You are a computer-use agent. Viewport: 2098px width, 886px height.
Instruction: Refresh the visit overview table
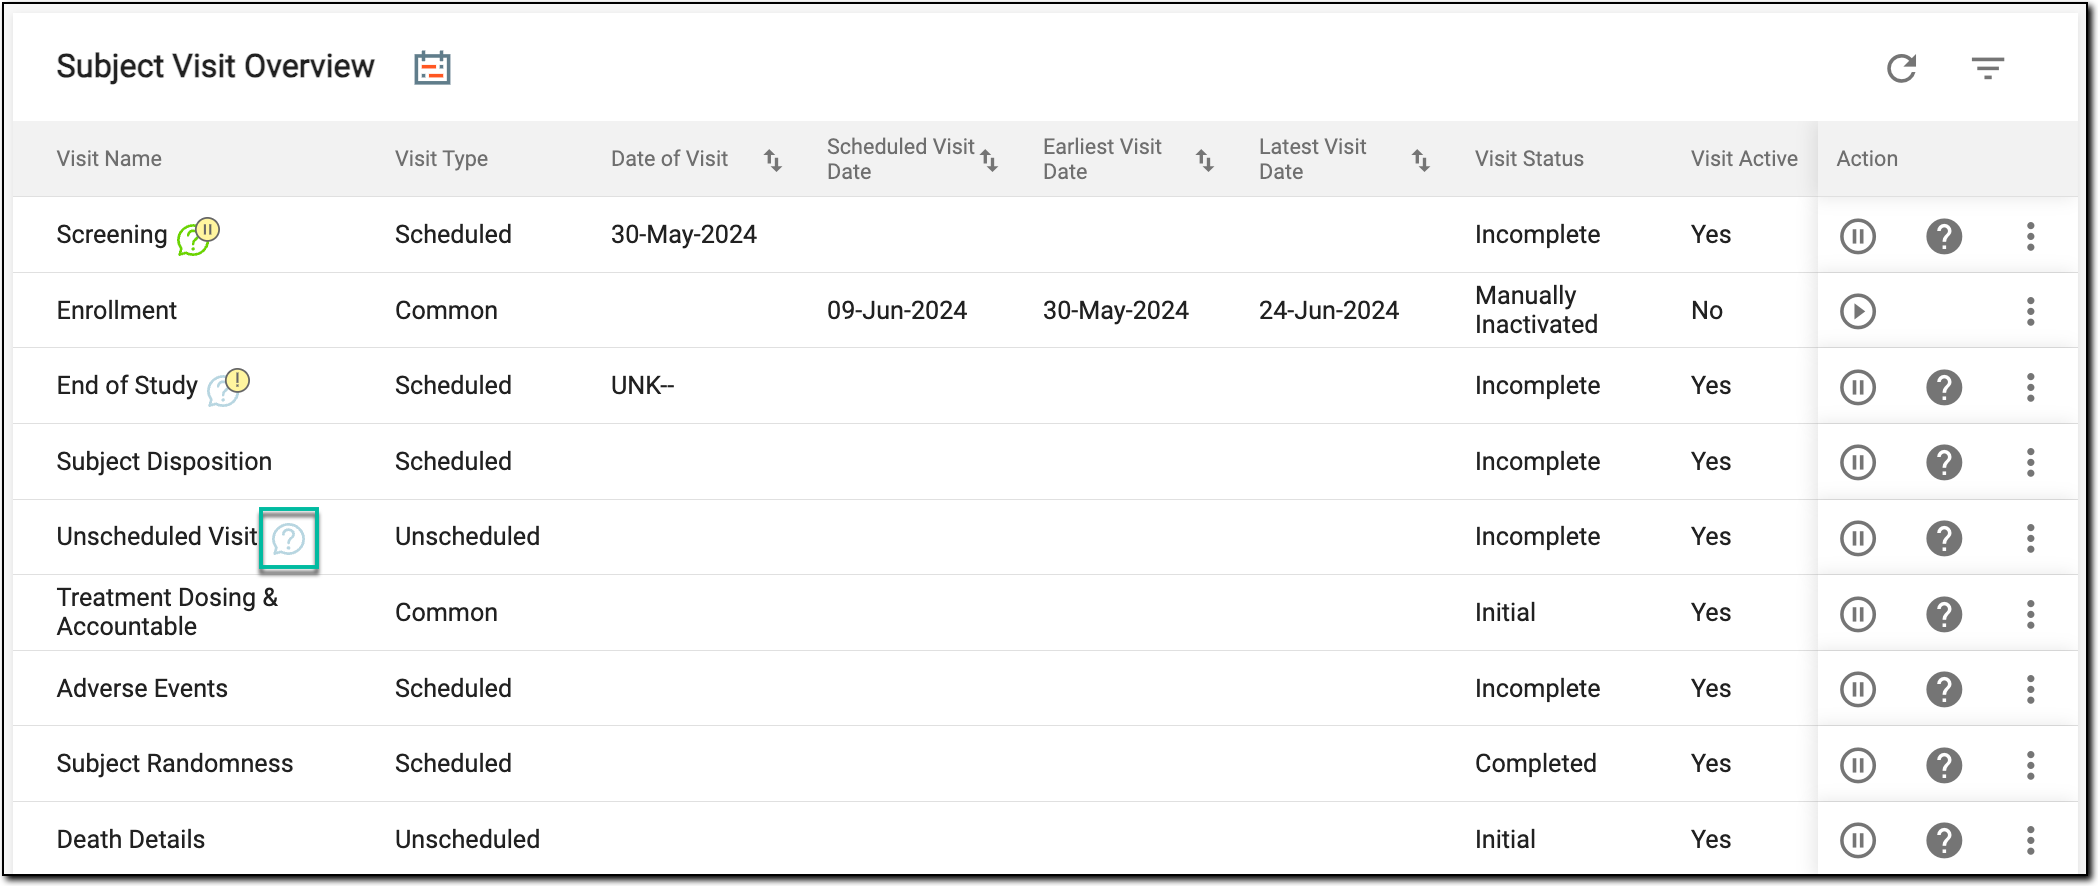coord(1901,68)
